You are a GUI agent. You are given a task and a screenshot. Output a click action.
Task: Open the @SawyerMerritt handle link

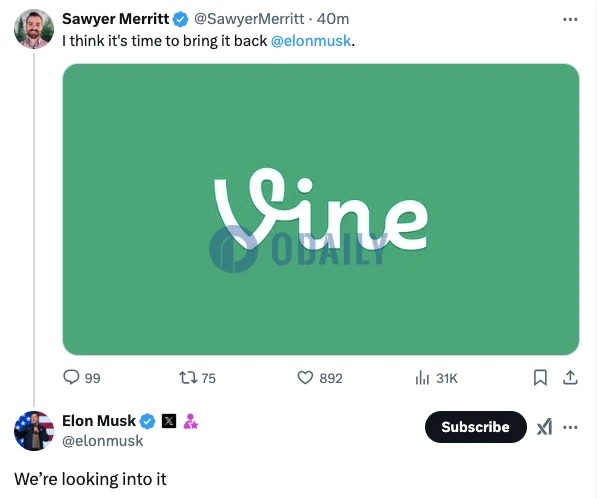(249, 19)
